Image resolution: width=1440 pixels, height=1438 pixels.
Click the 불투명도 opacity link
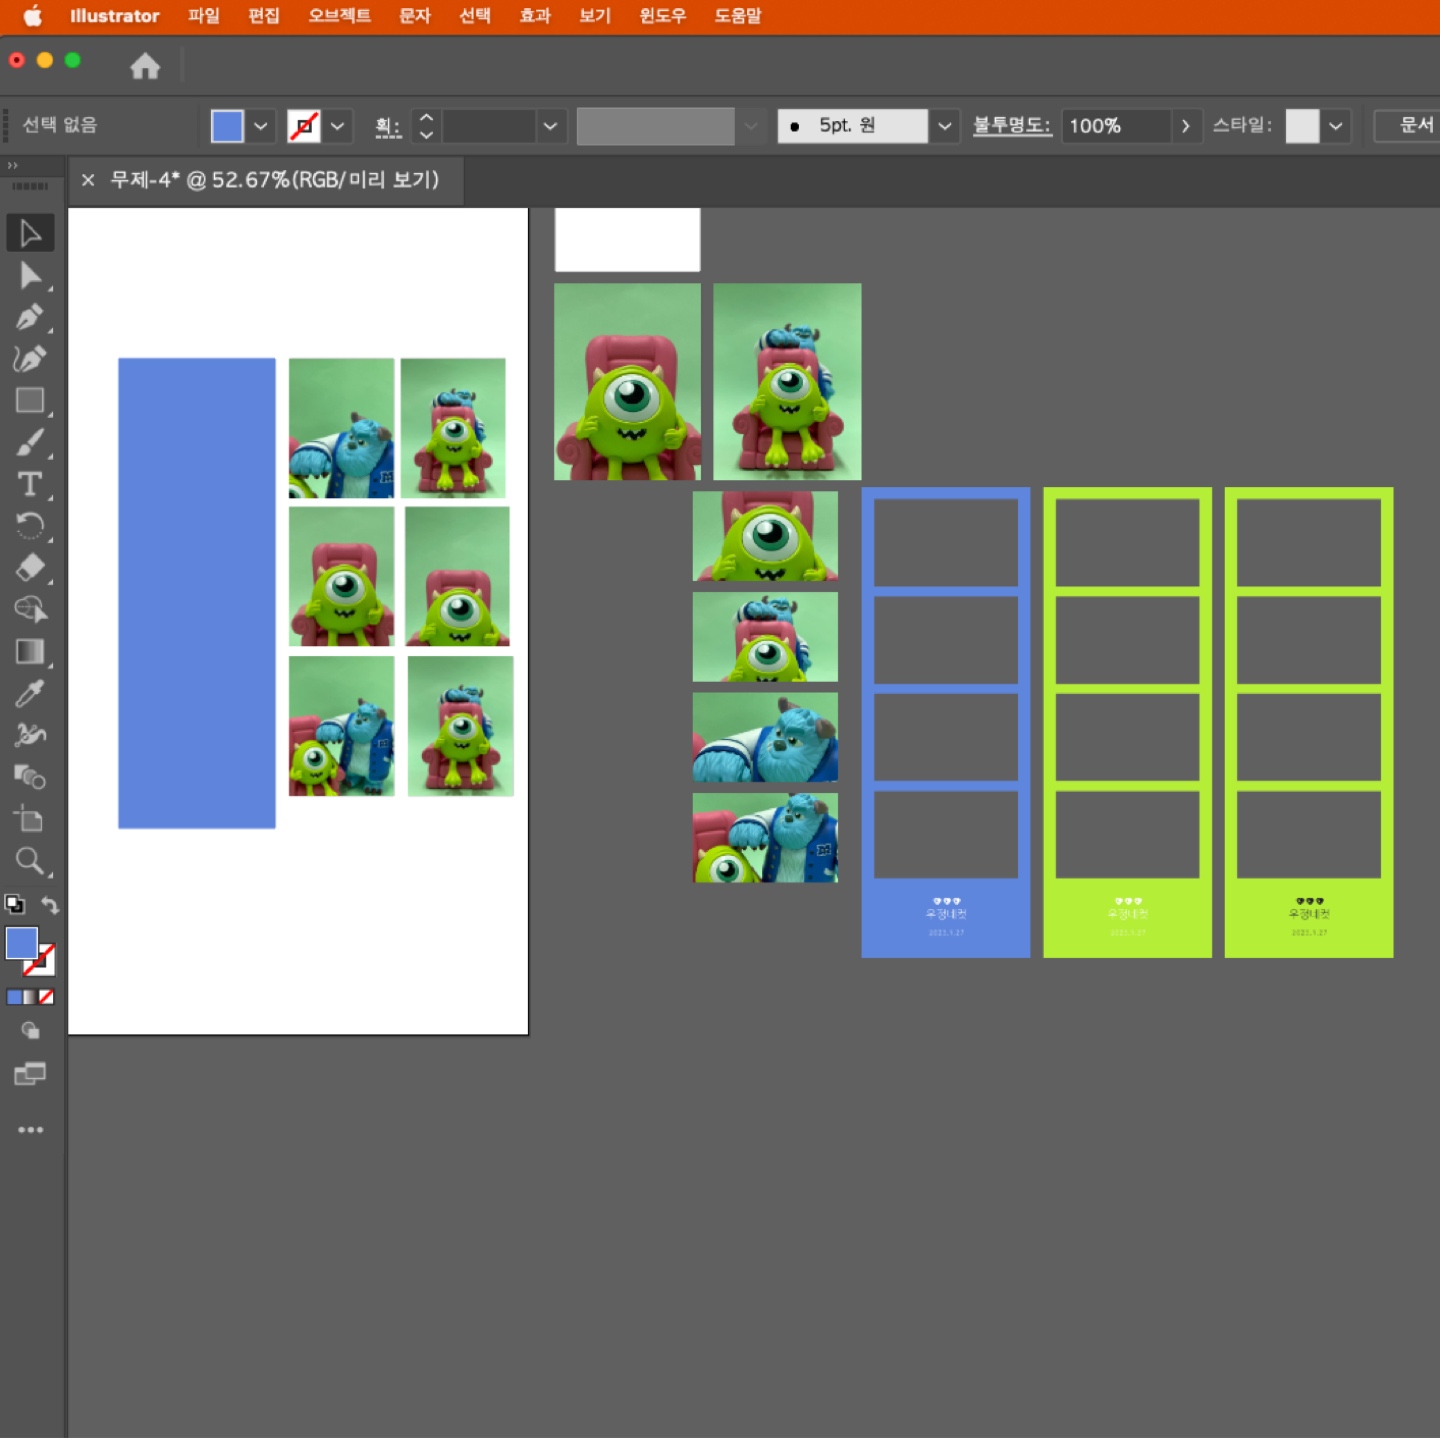(x=1012, y=126)
